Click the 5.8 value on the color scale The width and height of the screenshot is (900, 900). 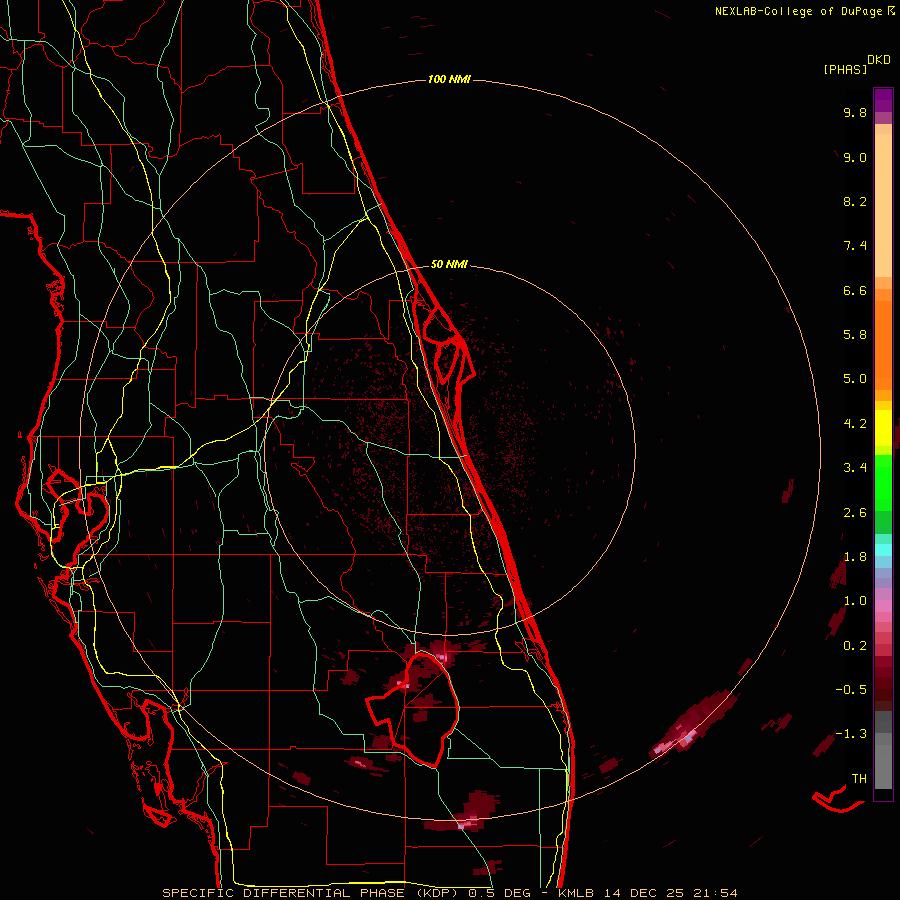(855, 335)
